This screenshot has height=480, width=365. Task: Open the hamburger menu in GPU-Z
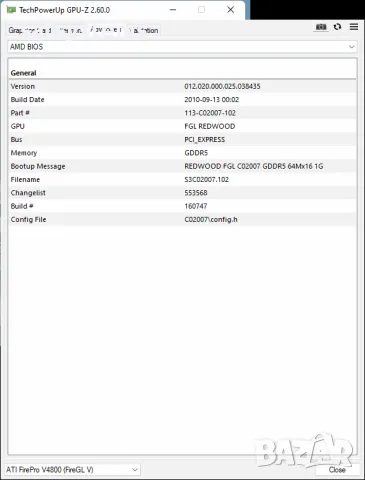pos(354,27)
